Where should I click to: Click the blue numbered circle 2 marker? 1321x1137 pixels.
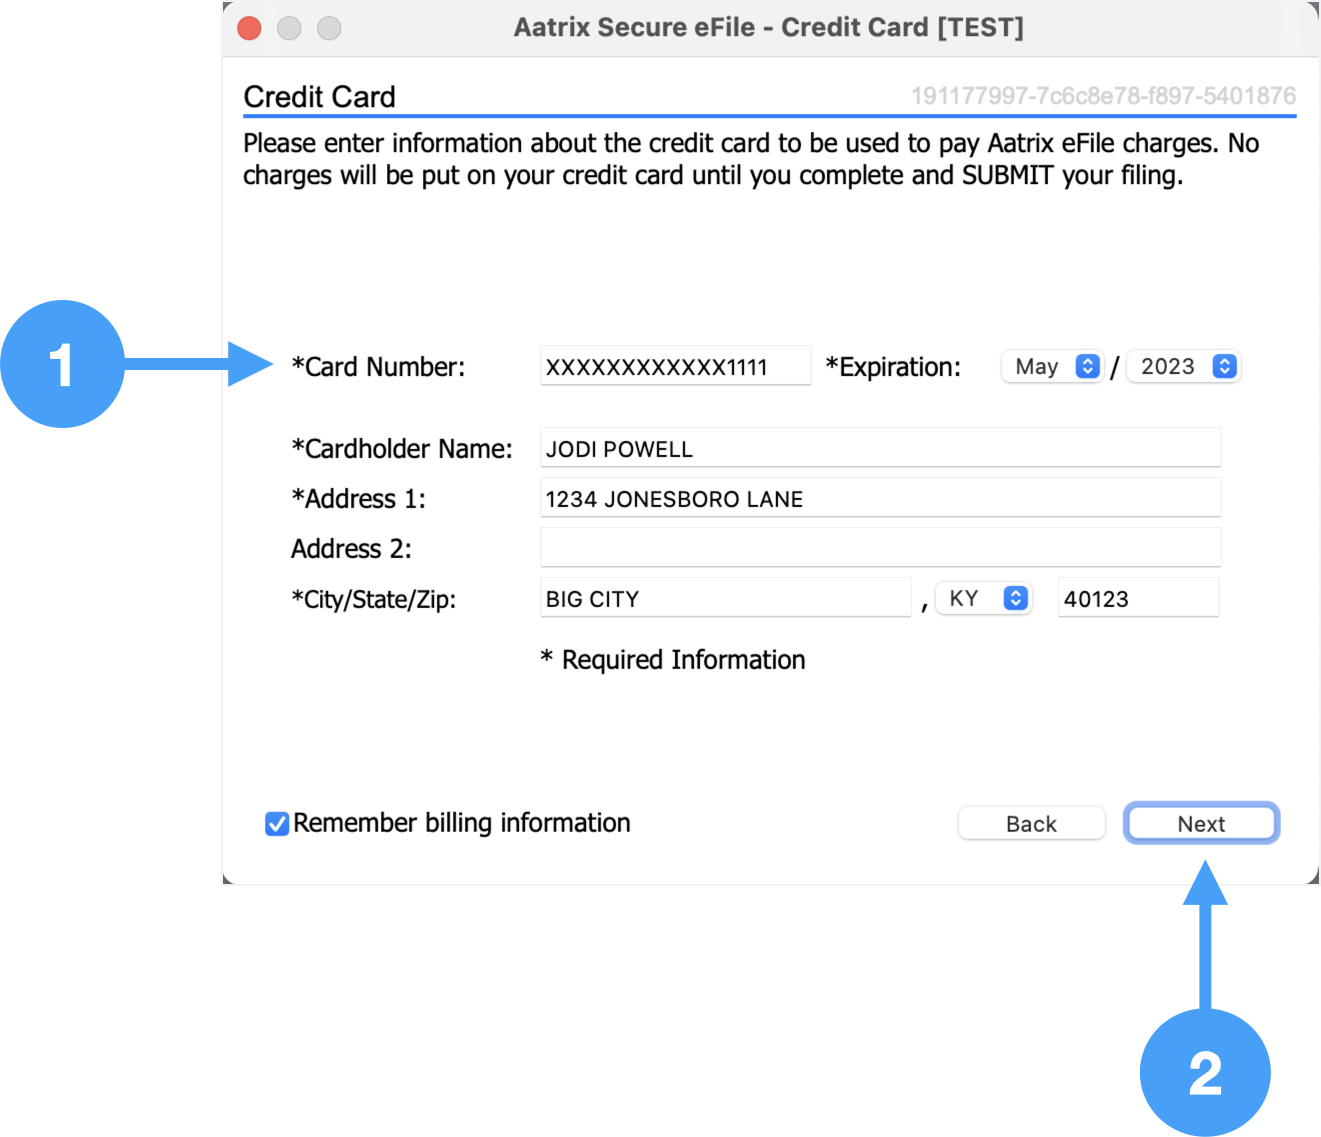tap(1205, 1073)
